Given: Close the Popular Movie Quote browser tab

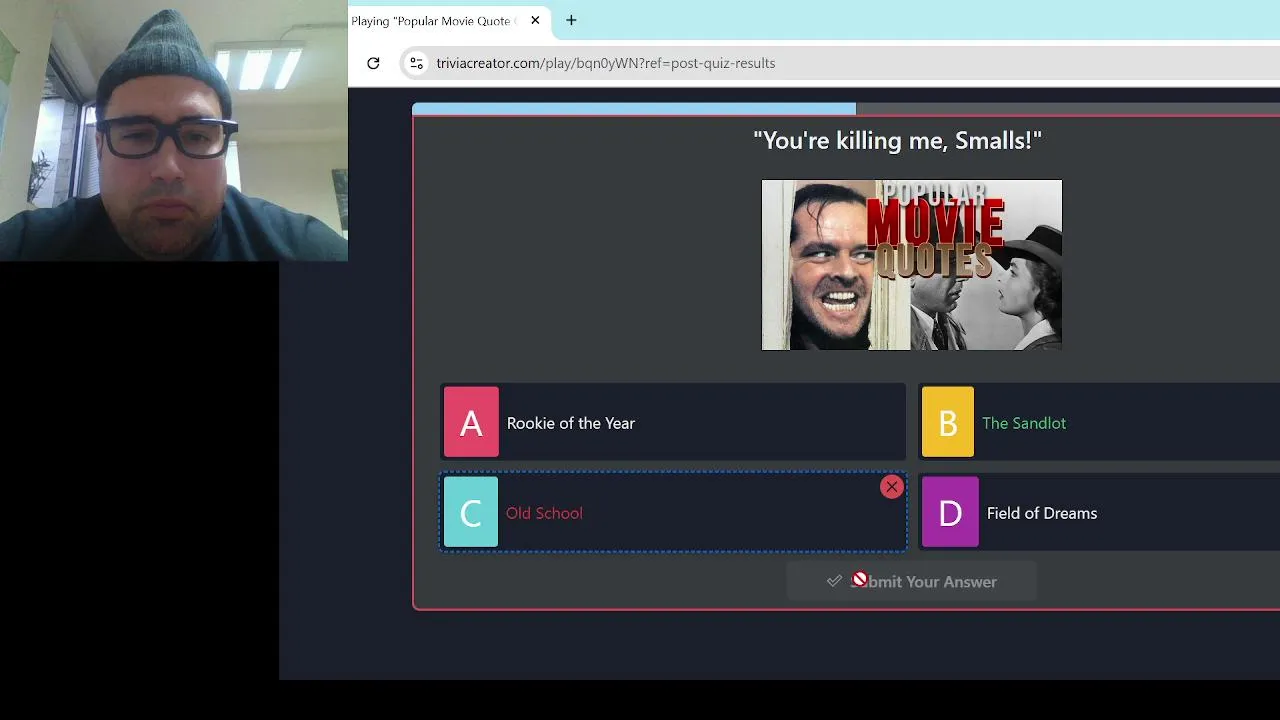Looking at the screenshot, I should pyautogui.click(x=535, y=20).
